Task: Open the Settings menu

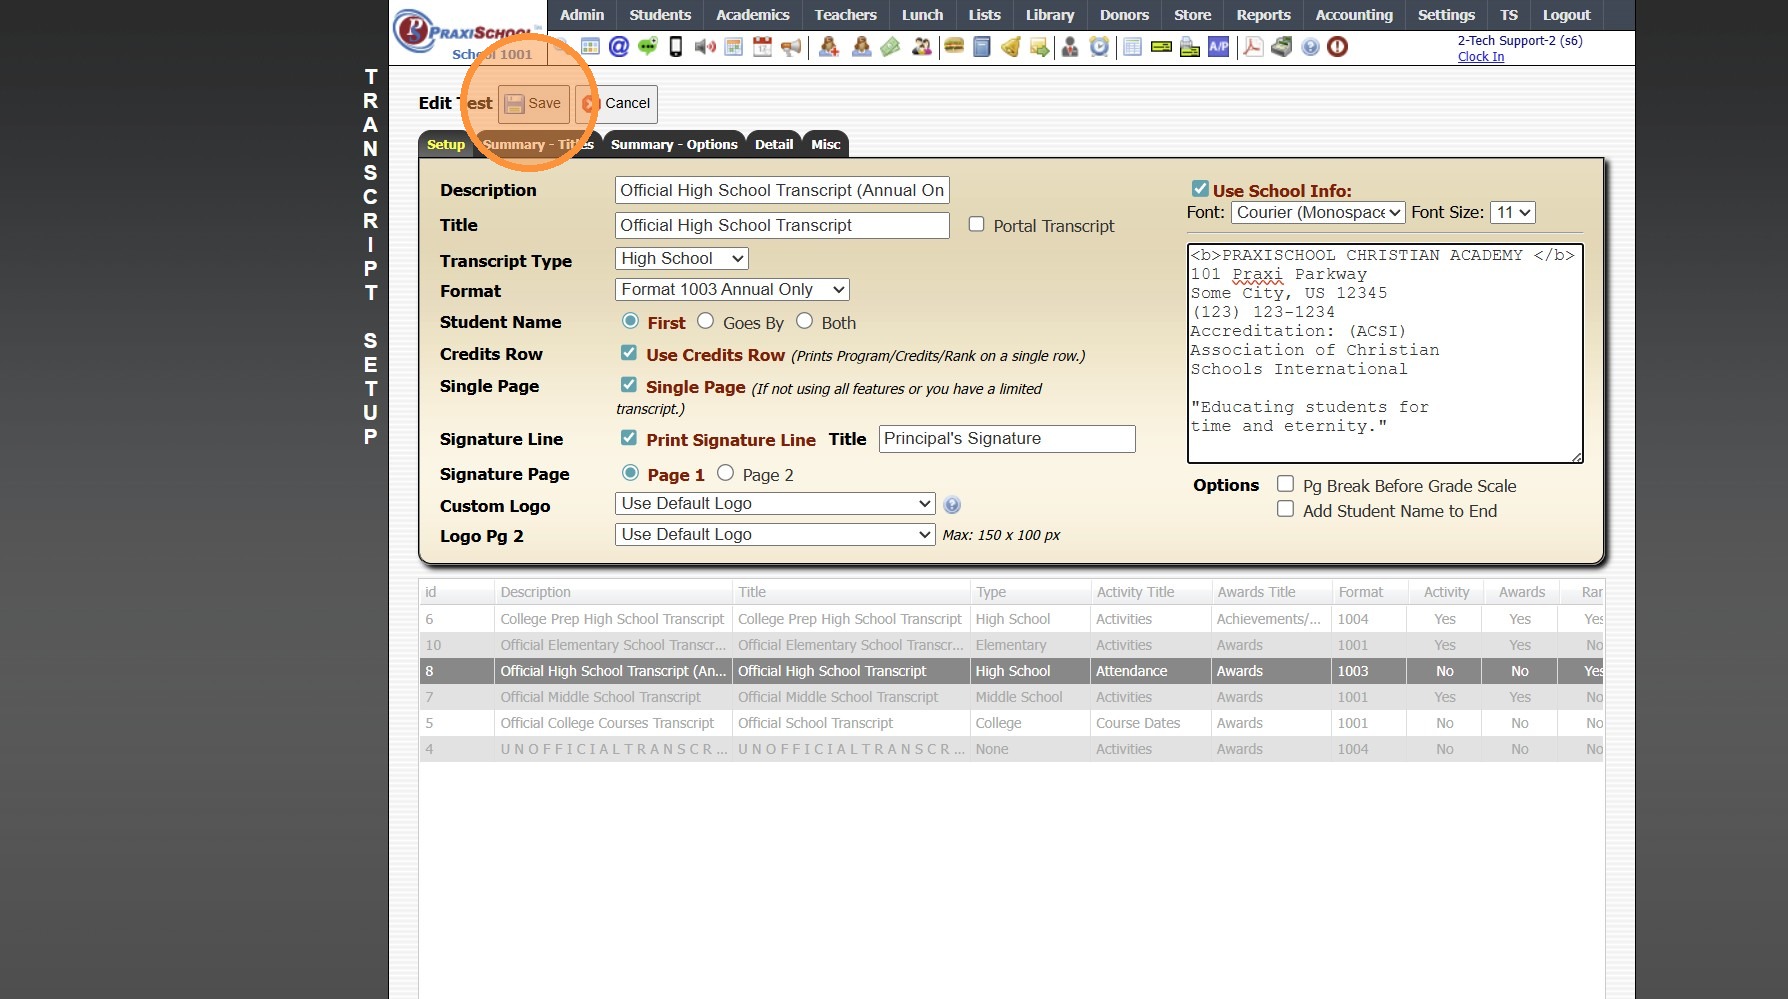Action: coord(1446,15)
